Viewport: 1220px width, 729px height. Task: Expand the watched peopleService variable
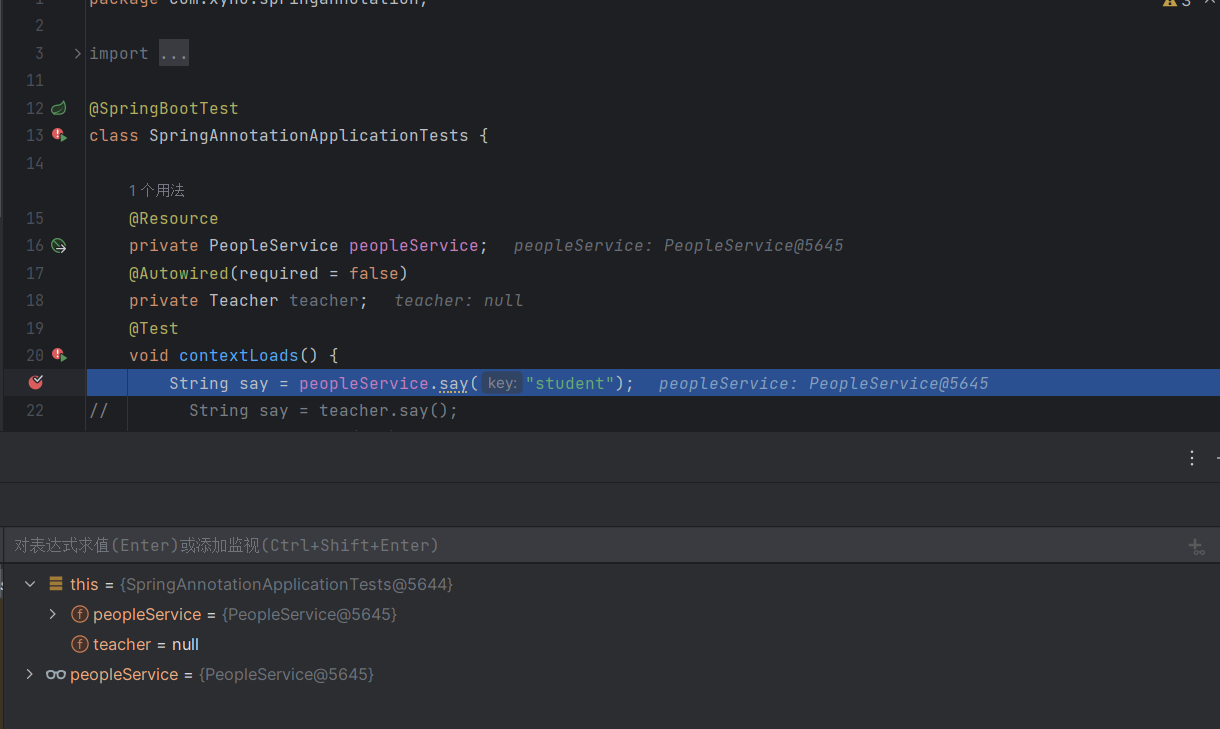tap(30, 675)
